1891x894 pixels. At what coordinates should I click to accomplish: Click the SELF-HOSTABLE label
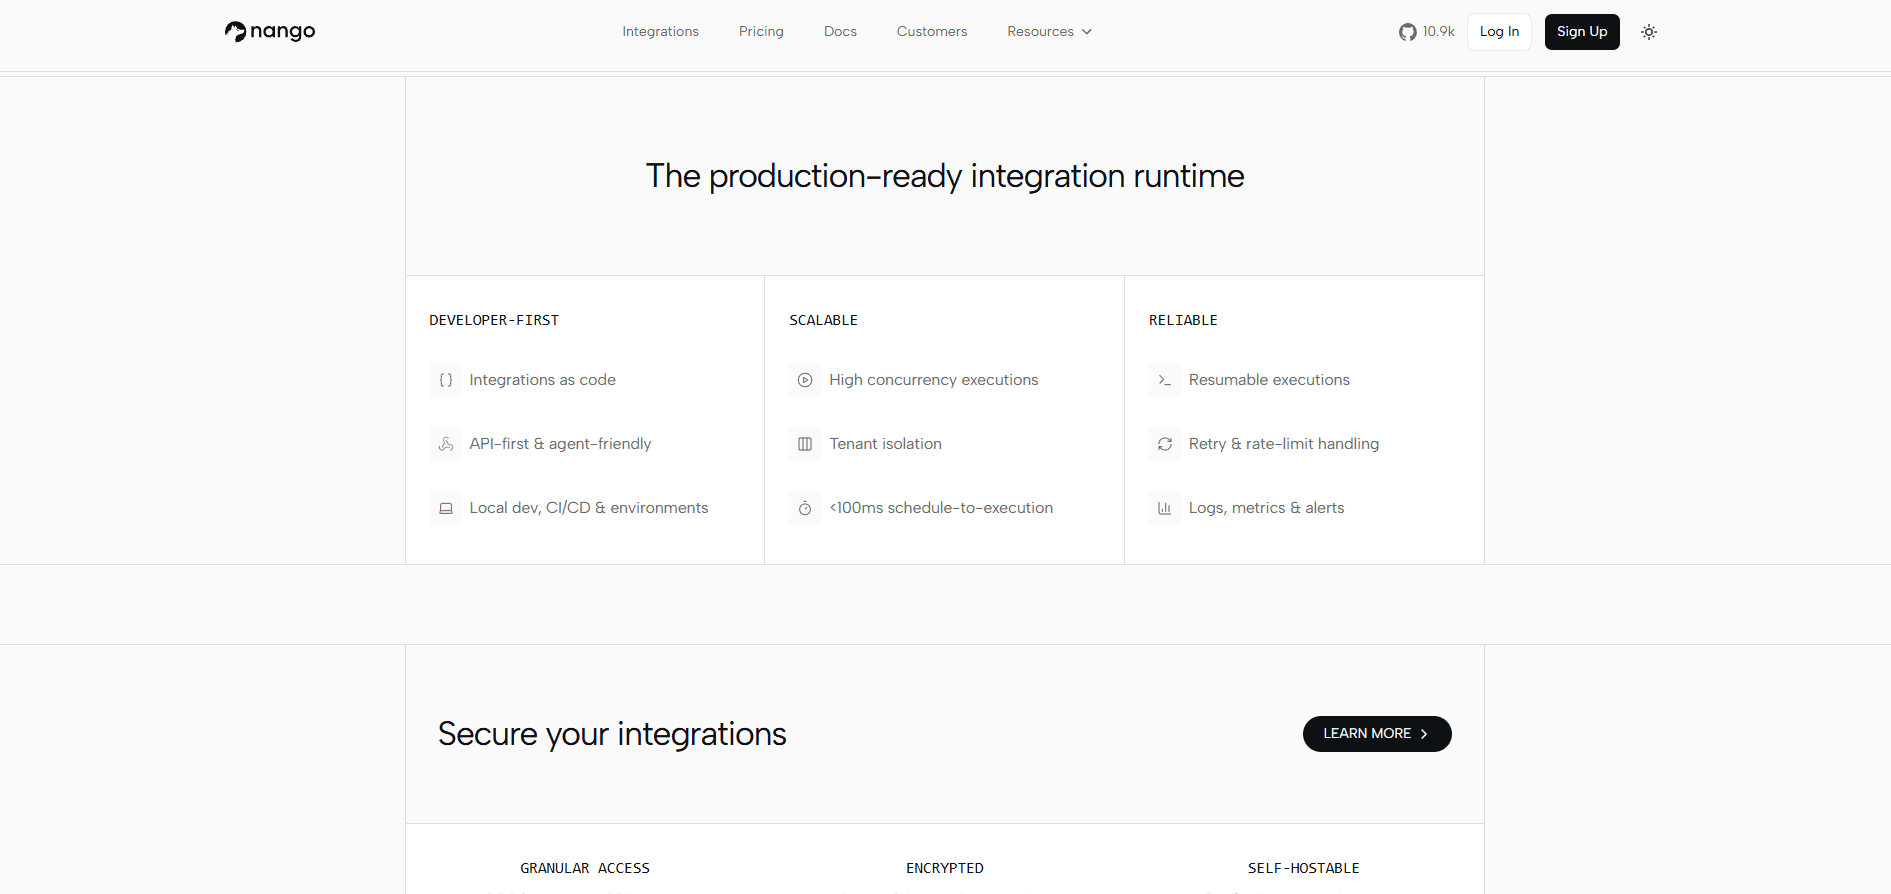[x=1303, y=868]
